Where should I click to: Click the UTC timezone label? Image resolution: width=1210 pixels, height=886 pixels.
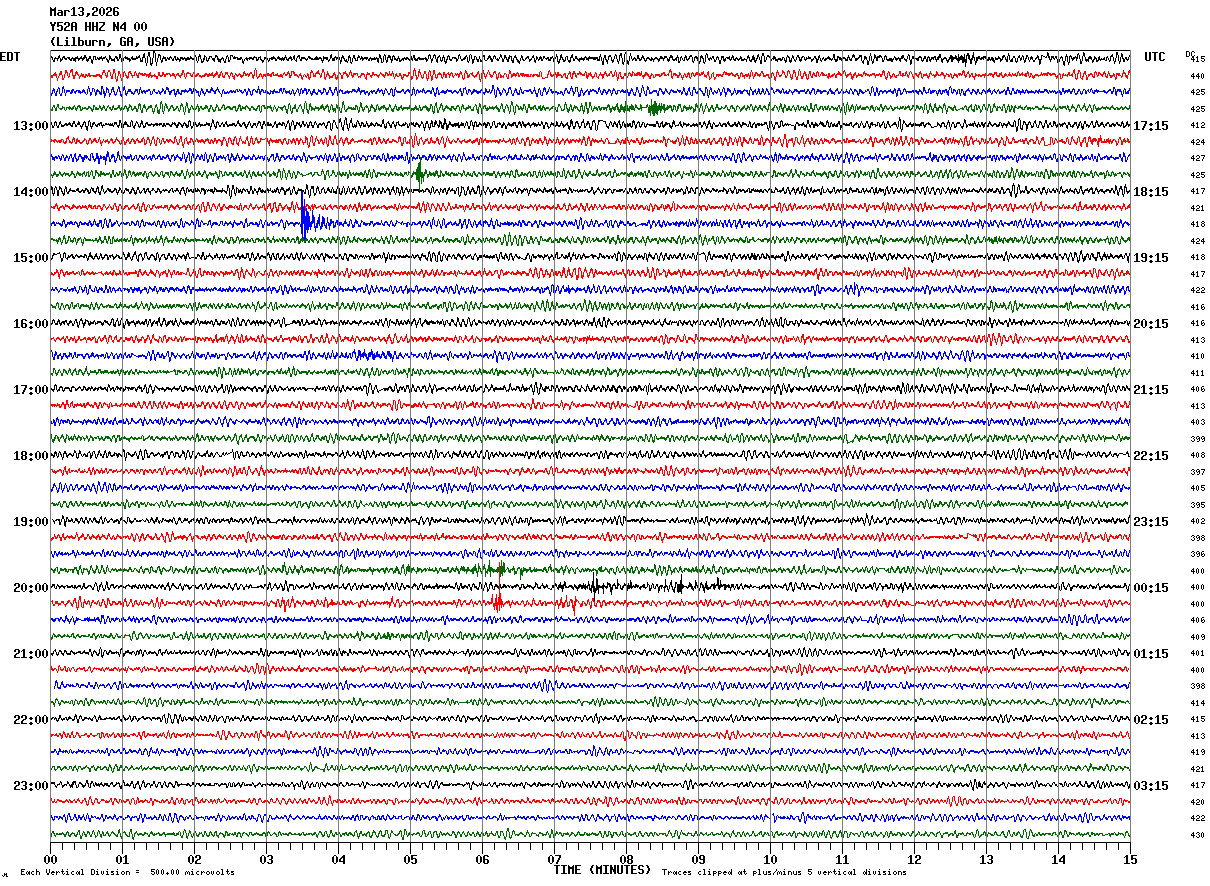click(1155, 57)
